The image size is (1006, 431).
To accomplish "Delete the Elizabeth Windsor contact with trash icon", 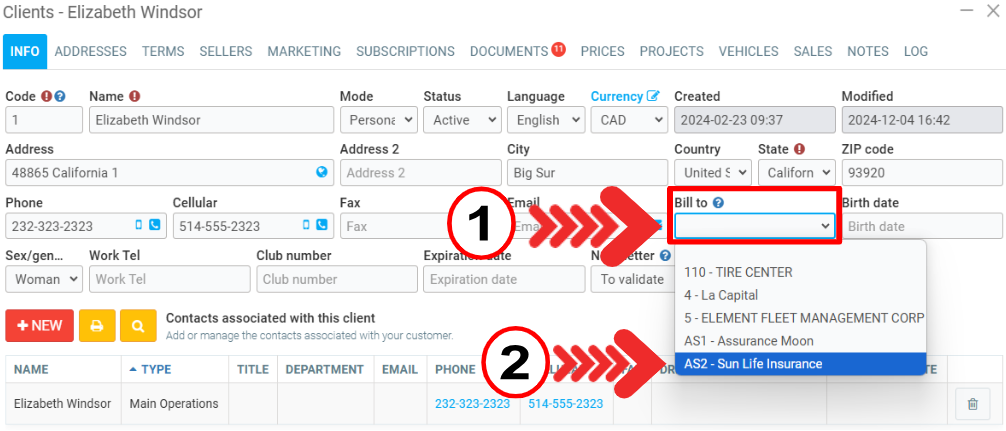I will tap(971, 404).
